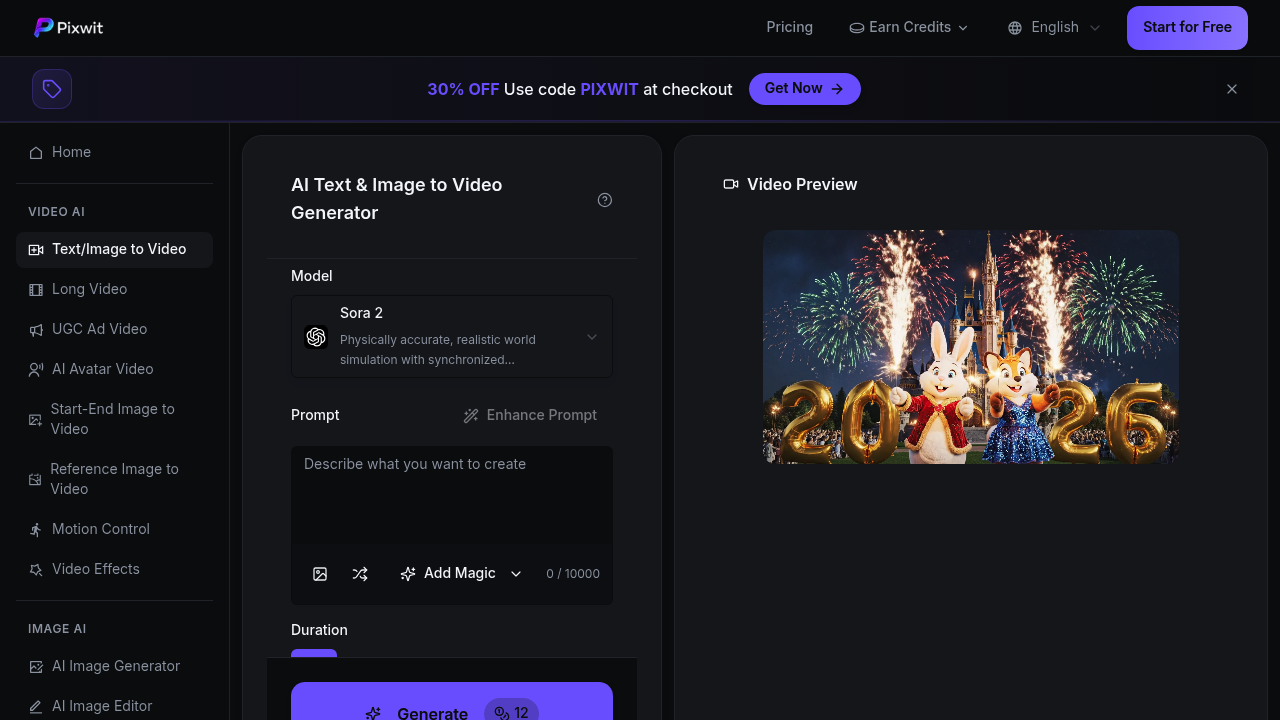Click Enhance Prompt above the text area
Viewport: 1280px width, 720px height.
(530, 415)
